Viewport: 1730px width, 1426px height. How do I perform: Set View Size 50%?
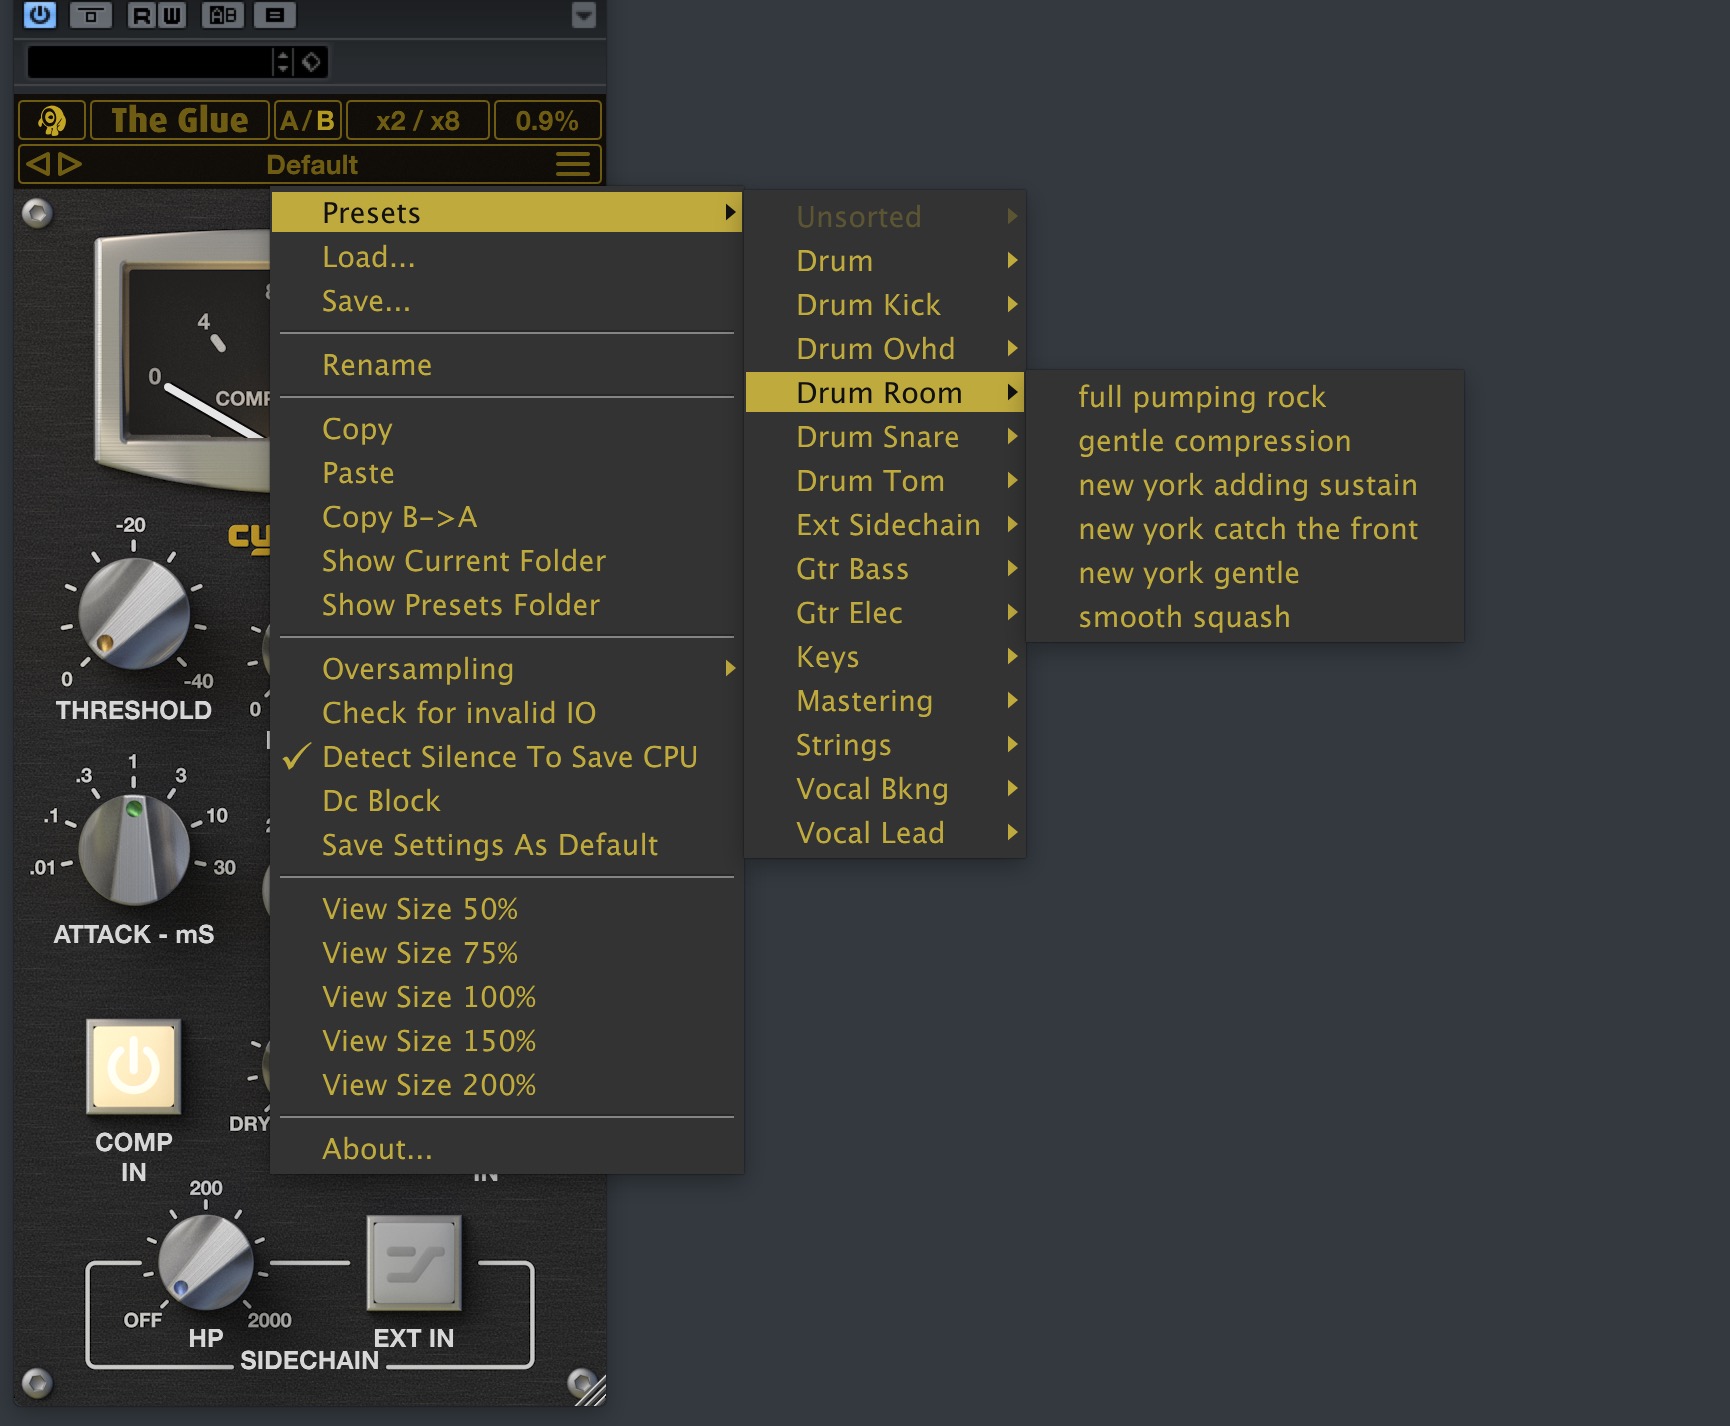coord(507,909)
